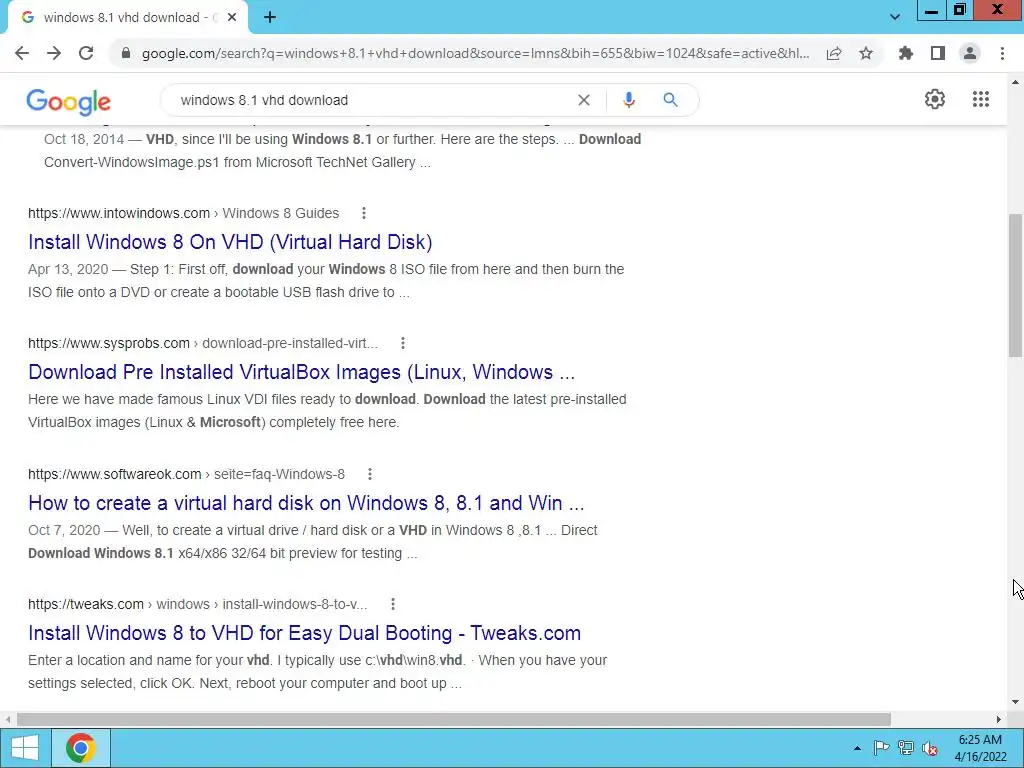Open Chrome three-dot menu

[1002, 54]
